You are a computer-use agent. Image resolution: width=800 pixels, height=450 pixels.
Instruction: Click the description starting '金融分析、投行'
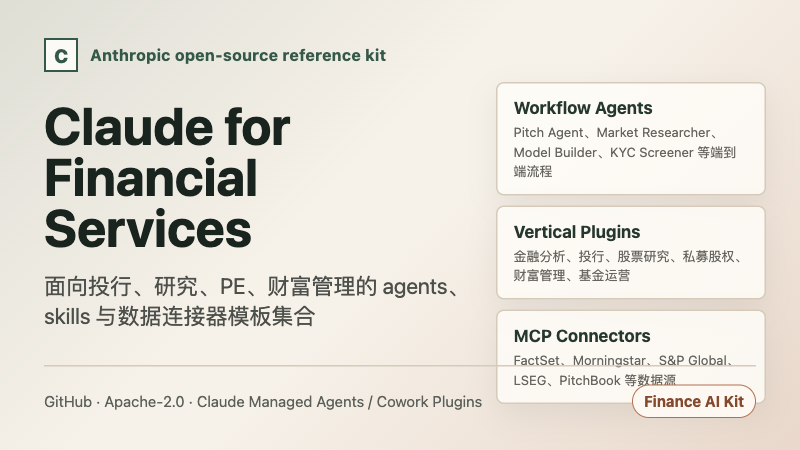(x=627, y=266)
